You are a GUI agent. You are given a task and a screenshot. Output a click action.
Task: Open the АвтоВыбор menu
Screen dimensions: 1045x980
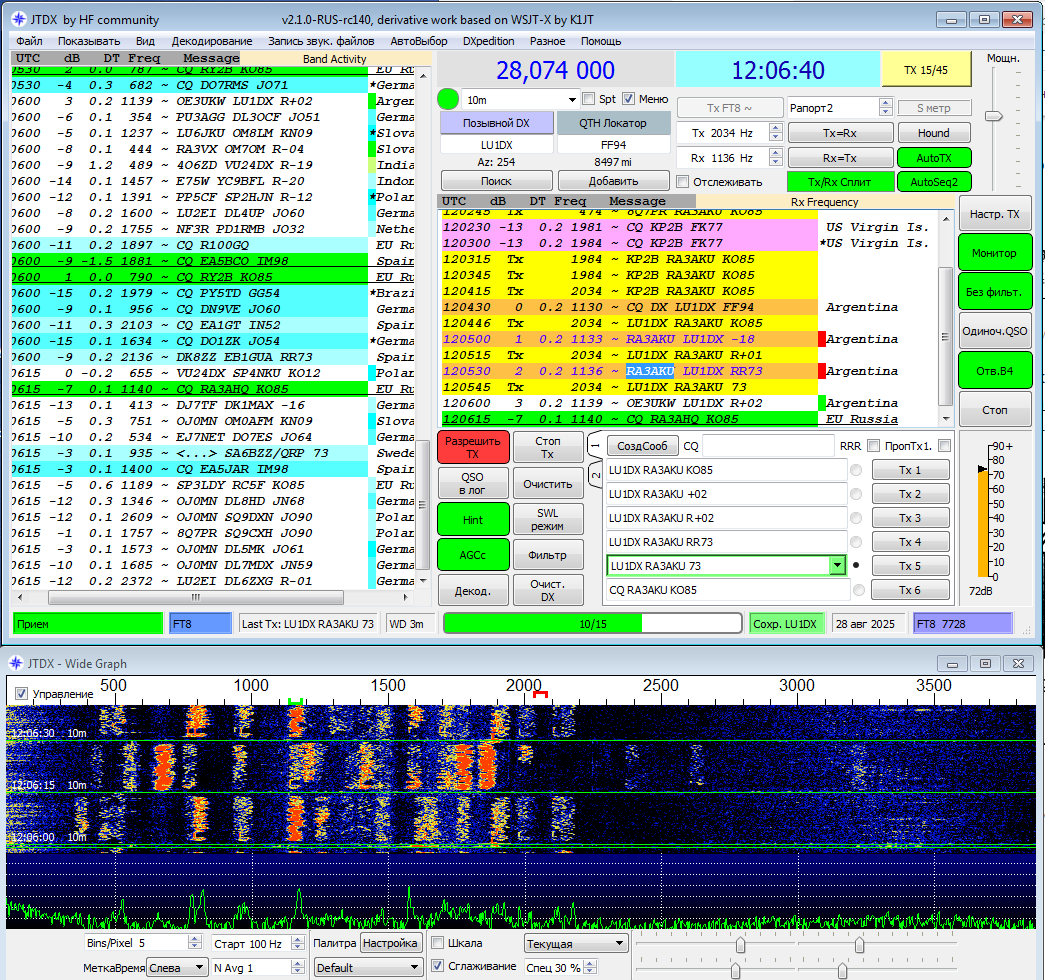click(419, 41)
